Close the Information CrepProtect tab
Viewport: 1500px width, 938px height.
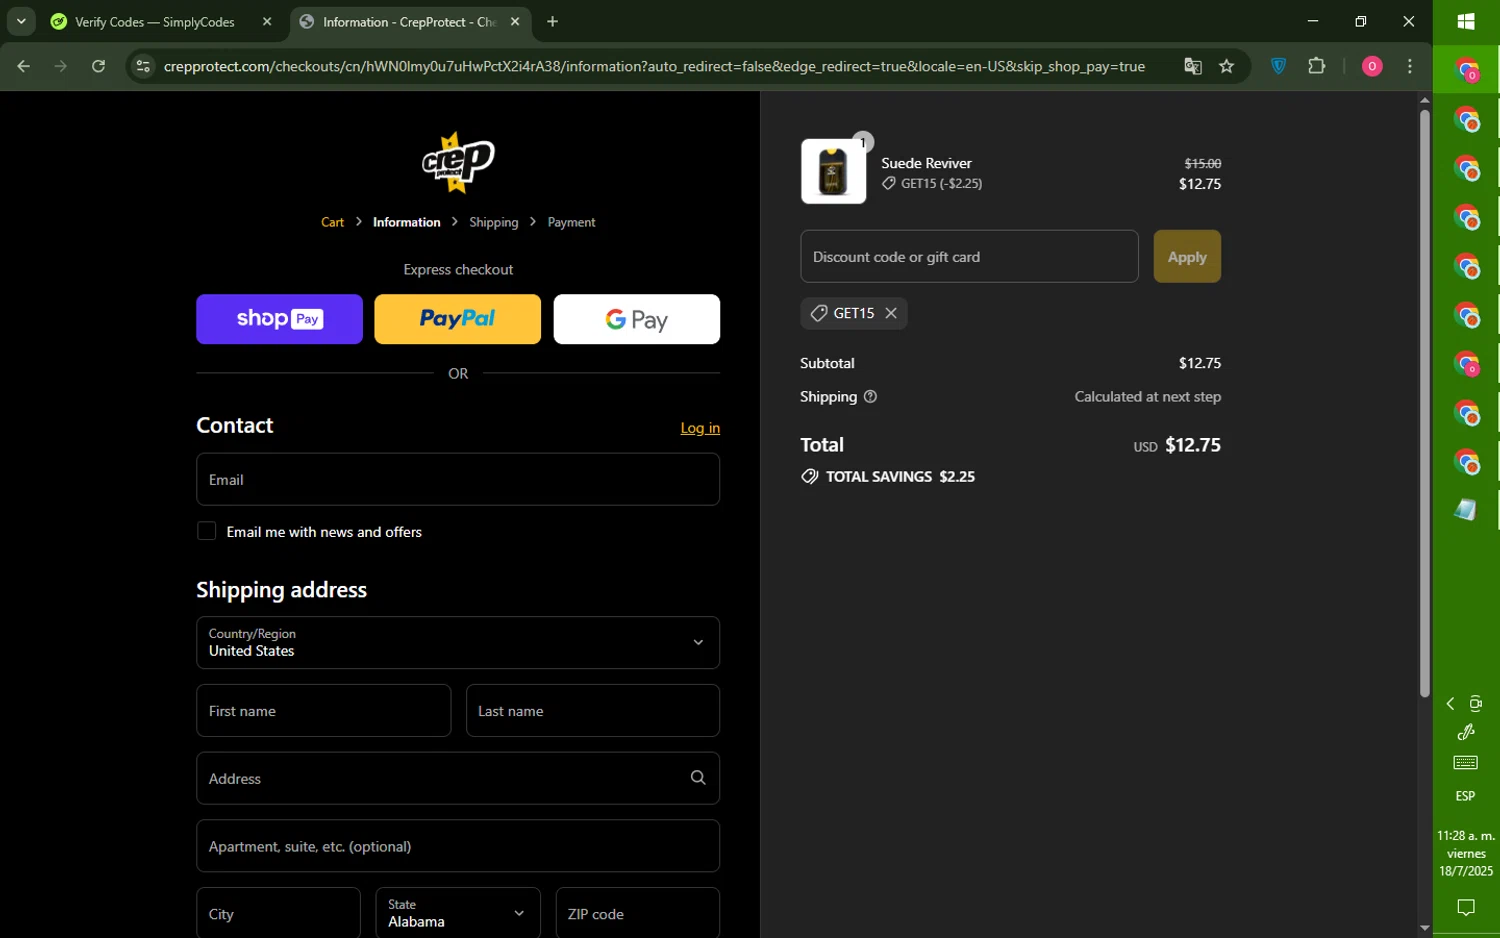point(515,21)
